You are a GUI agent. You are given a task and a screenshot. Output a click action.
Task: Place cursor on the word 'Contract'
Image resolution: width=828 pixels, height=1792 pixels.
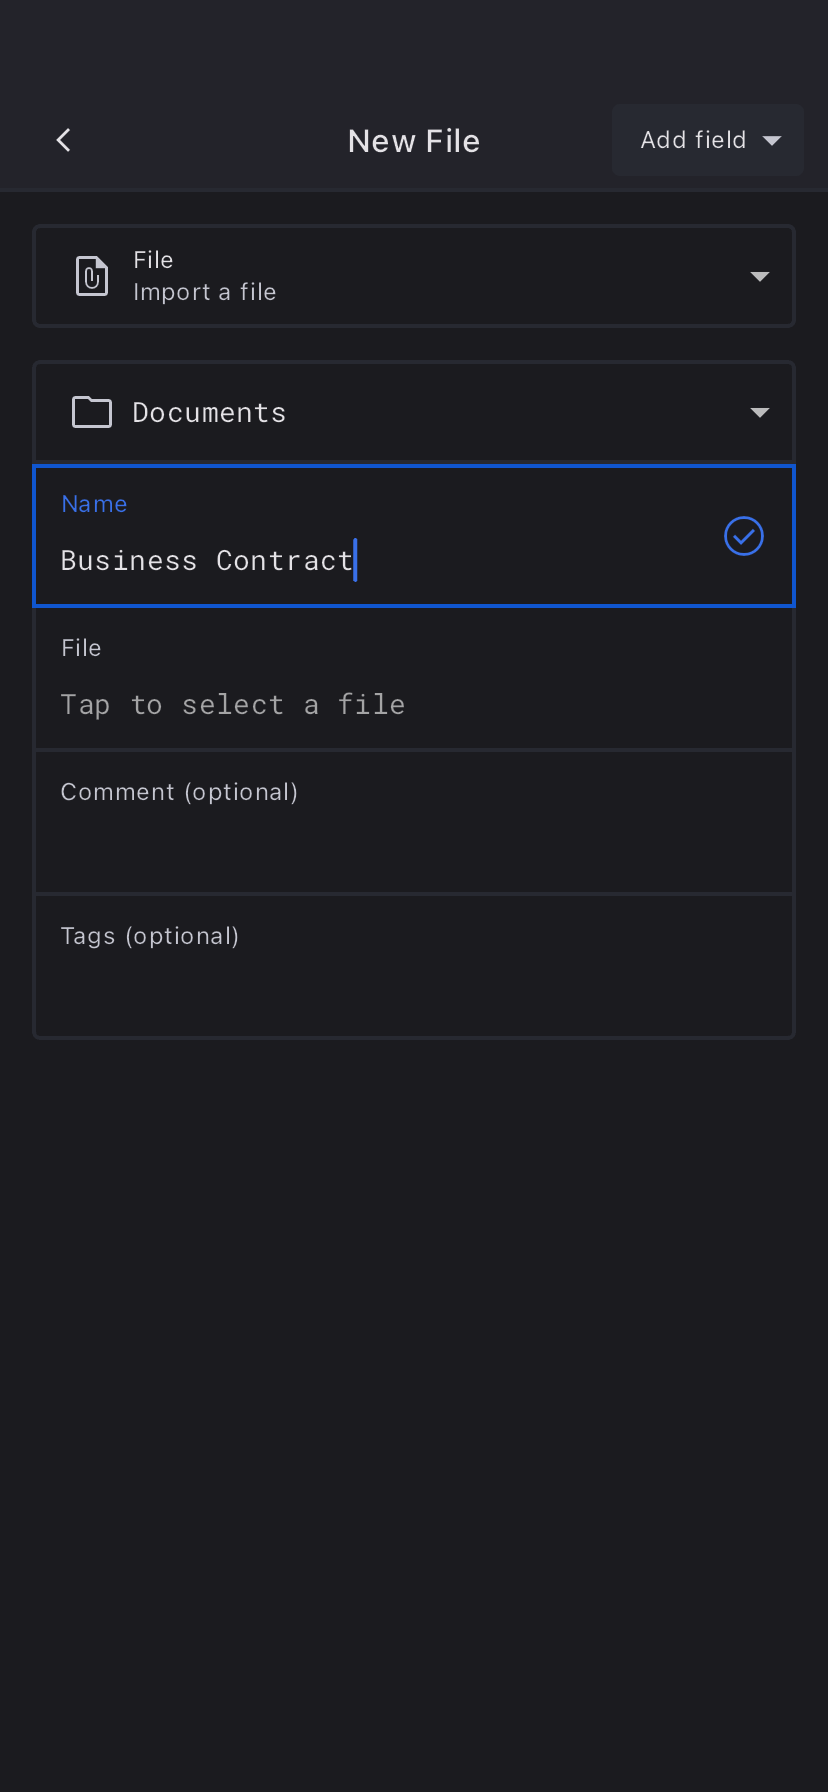click(285, 561)
